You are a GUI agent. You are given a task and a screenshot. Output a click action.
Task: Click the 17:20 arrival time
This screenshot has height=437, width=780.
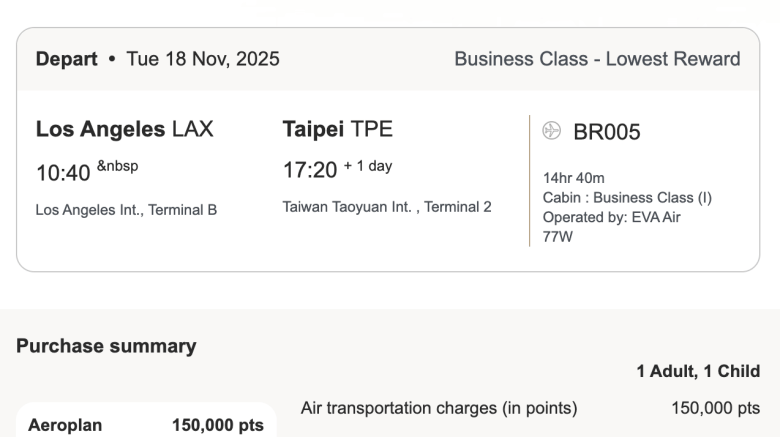click(x=310, y=170)
